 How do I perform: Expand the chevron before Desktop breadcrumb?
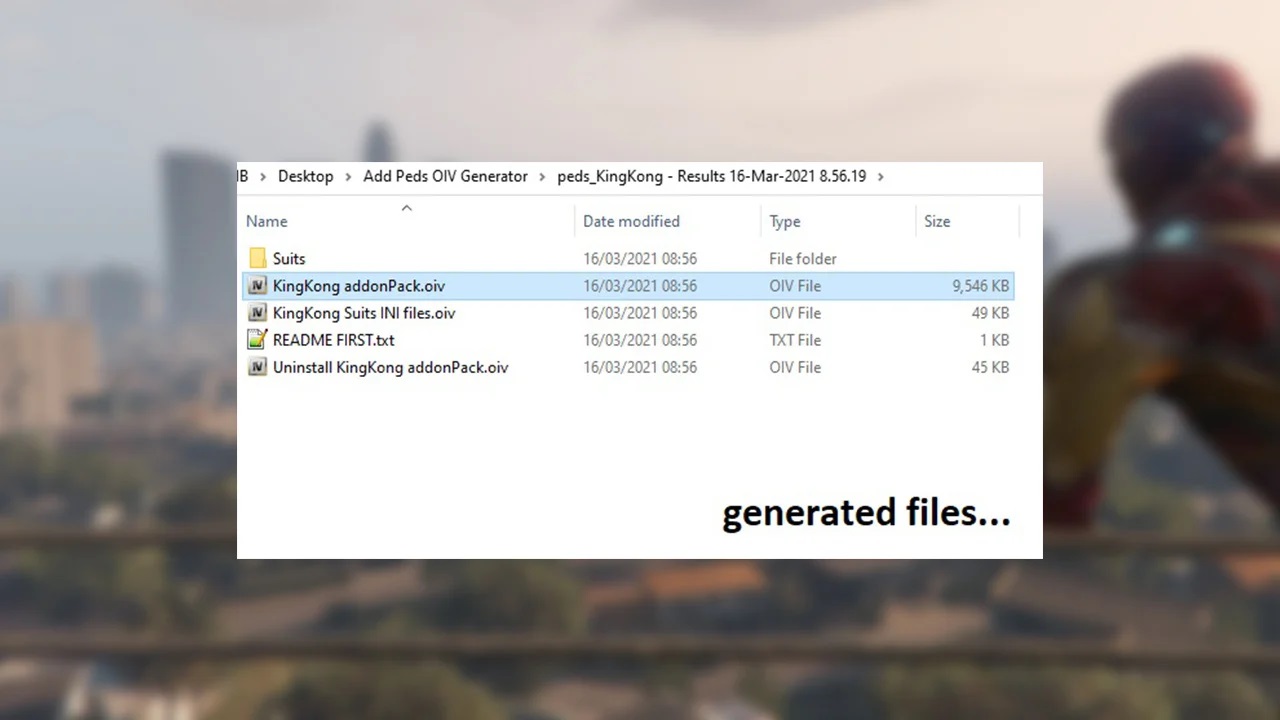pos(263,177)
